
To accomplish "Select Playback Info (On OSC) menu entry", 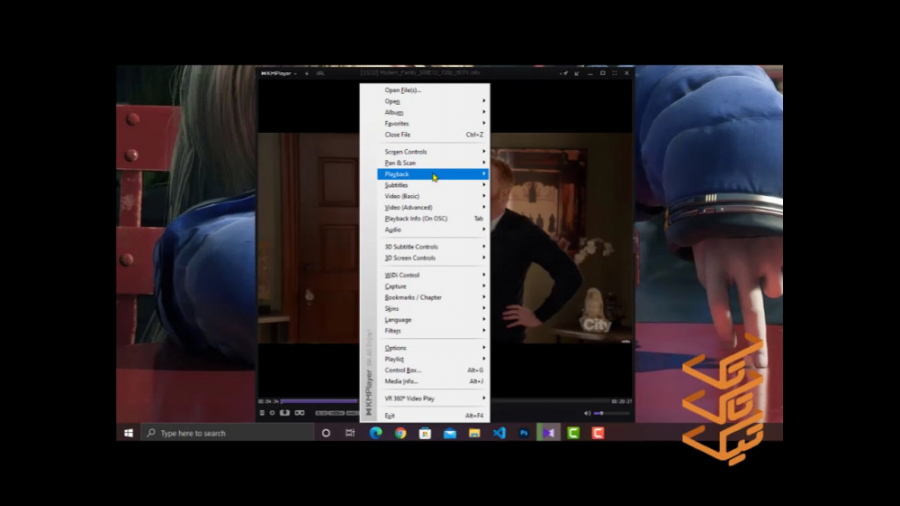I will (433, 219).
